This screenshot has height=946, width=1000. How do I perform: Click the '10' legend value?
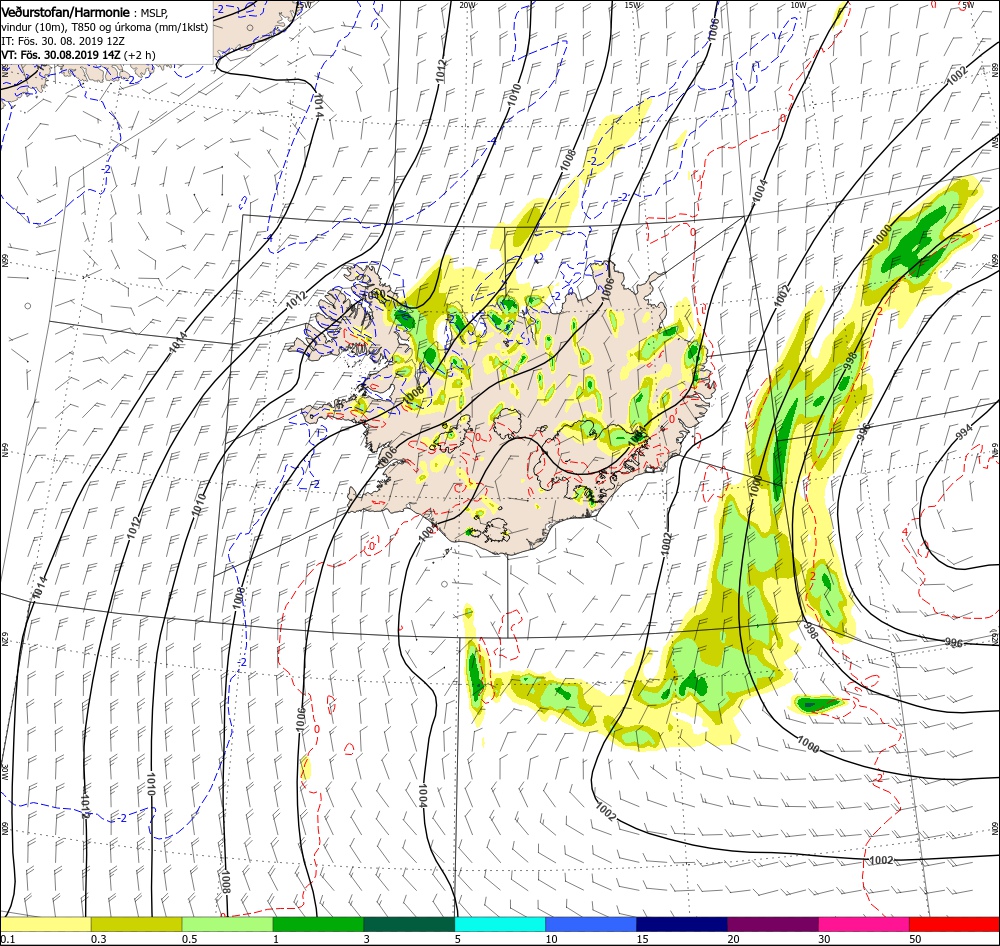coord(552,939)
